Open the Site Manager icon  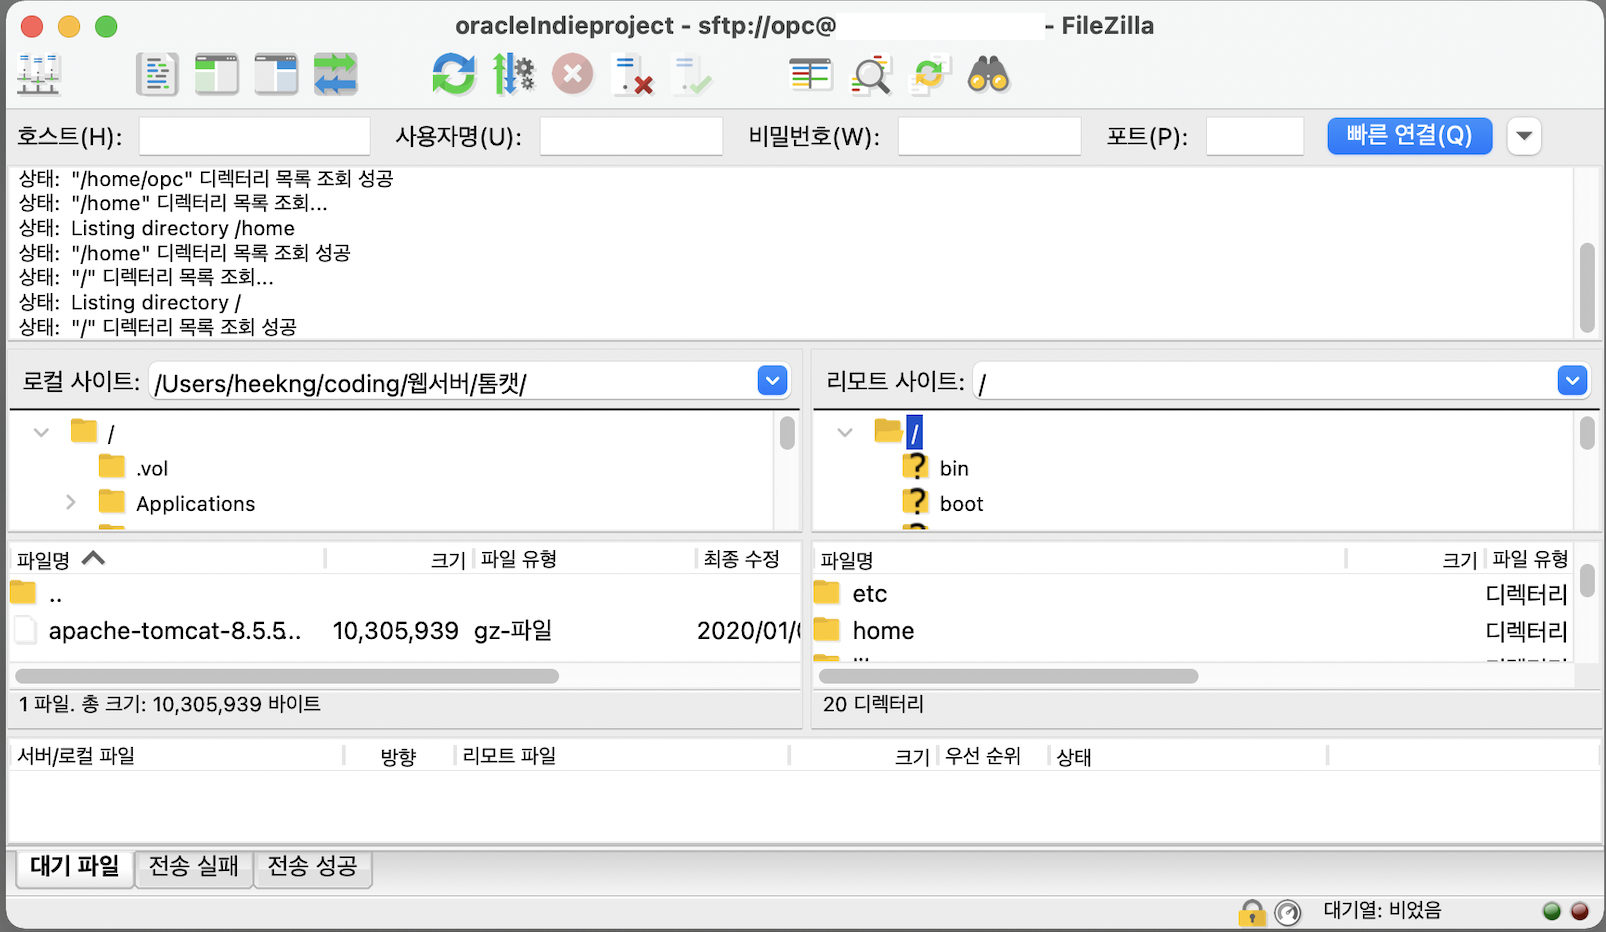[x=39, y=75]
